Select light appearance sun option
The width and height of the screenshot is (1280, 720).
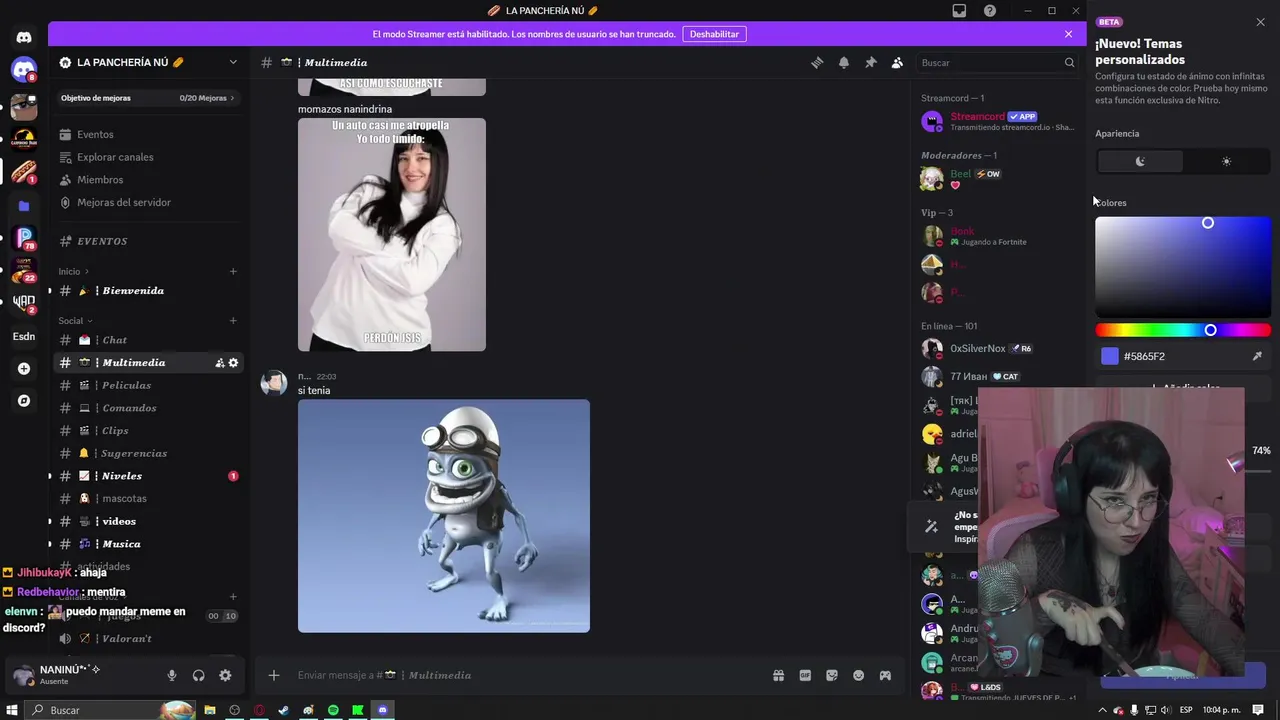pos(1226,161)
